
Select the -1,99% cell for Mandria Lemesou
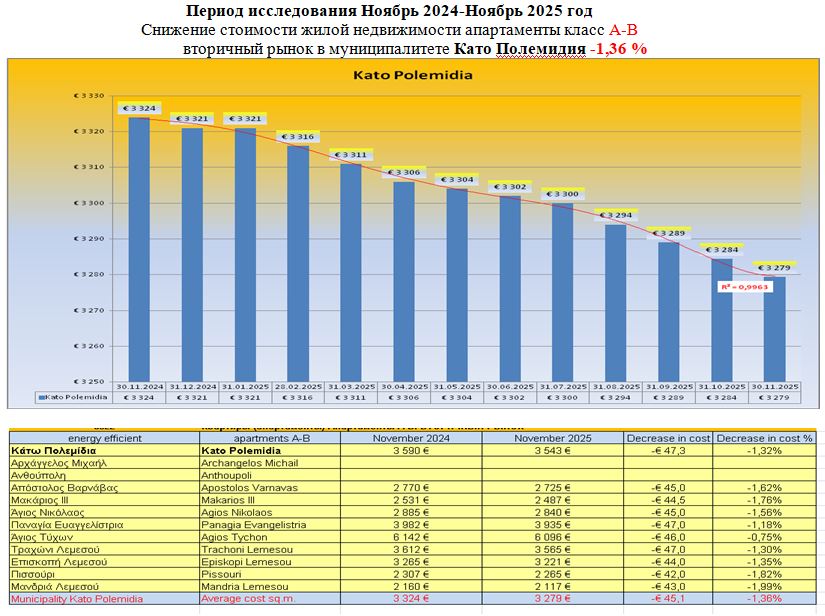click(764, 586)
